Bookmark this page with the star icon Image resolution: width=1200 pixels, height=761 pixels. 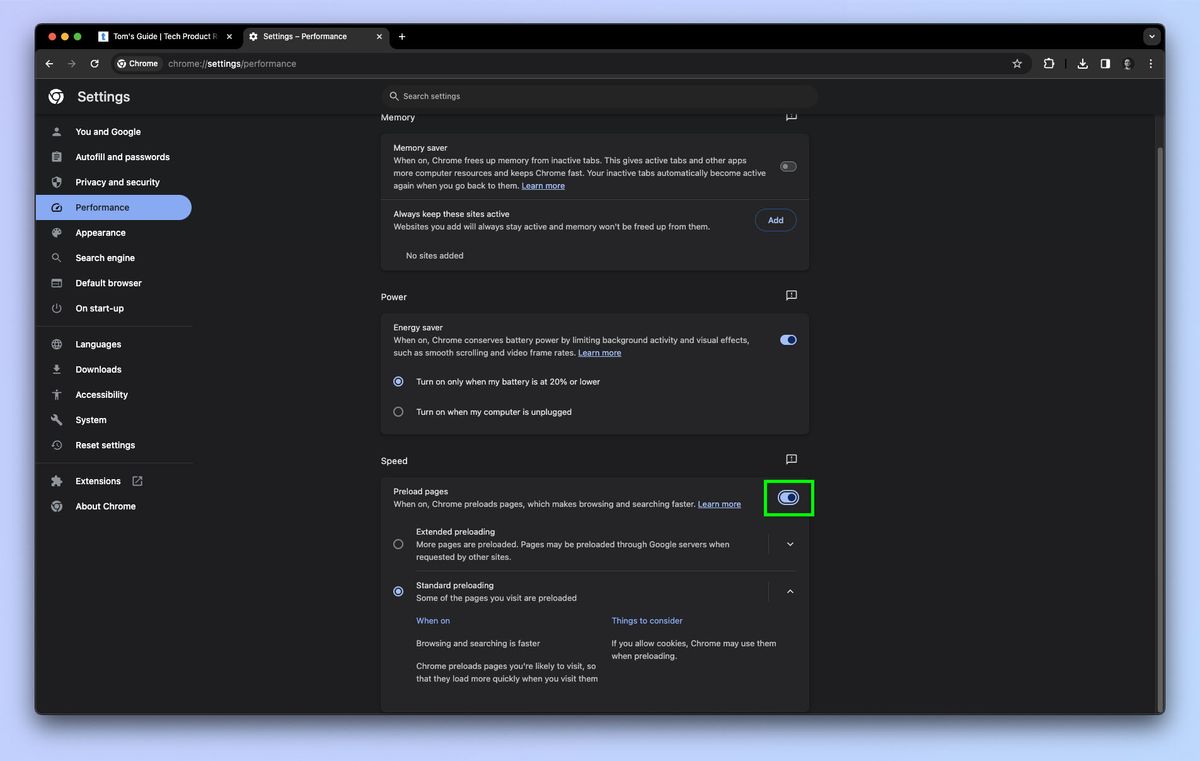tap(1017, 63)
